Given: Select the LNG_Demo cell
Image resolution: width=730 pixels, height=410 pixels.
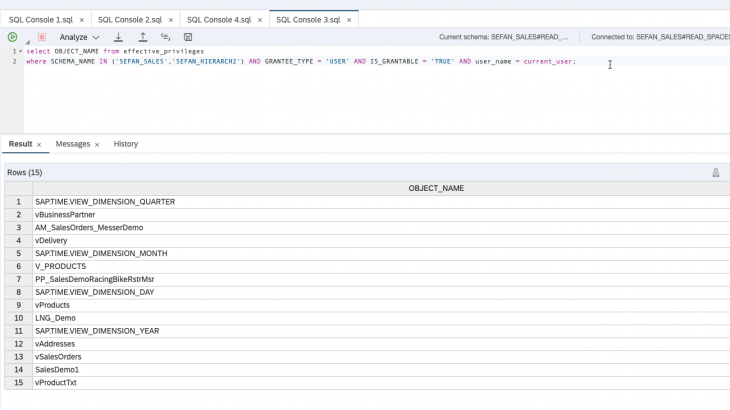Looking at the screenshot, I should pos(381,318).
